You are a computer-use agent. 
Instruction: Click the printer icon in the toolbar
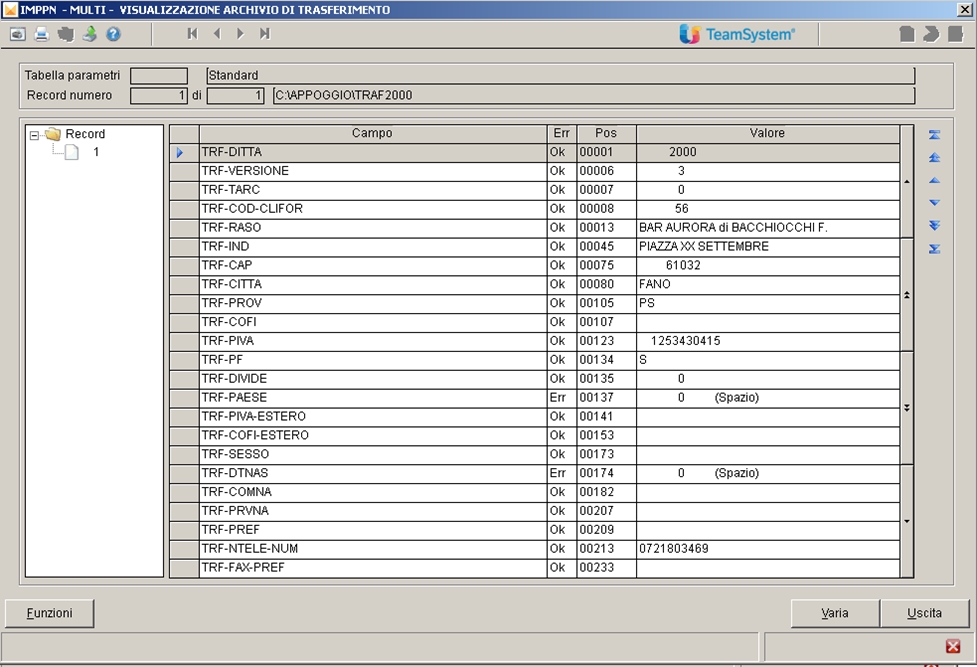pyautogui.click(x=42, y=34)
